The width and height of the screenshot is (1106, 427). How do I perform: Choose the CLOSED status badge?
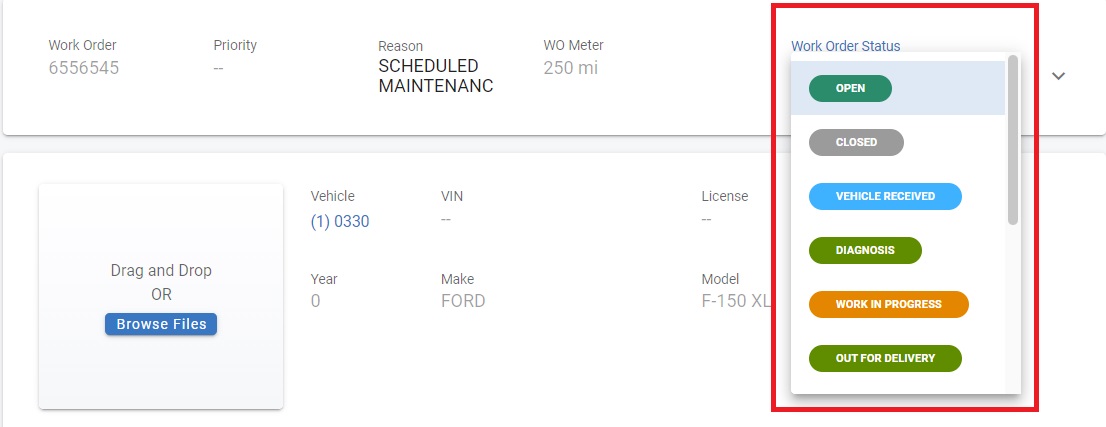[x=856, y=142]
